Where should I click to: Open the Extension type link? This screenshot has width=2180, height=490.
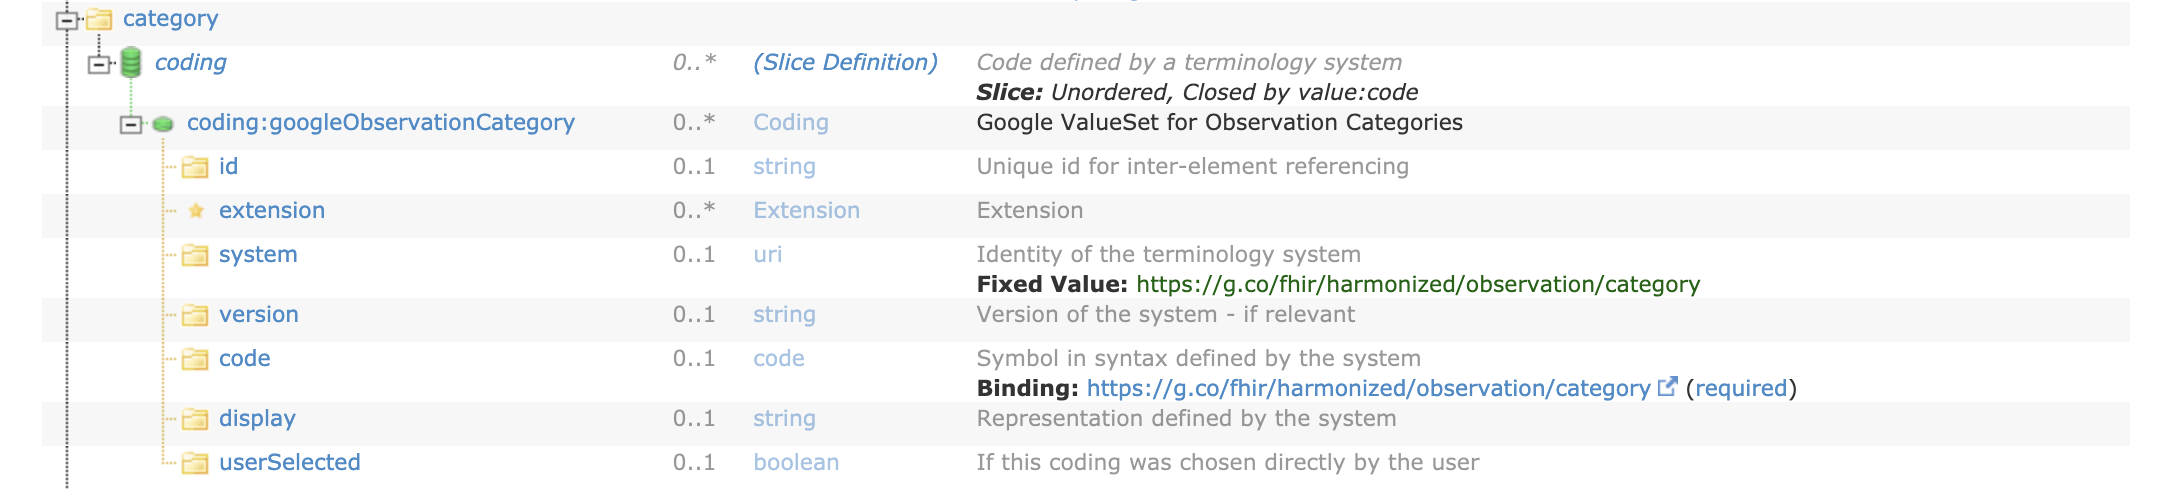(806, 210)
